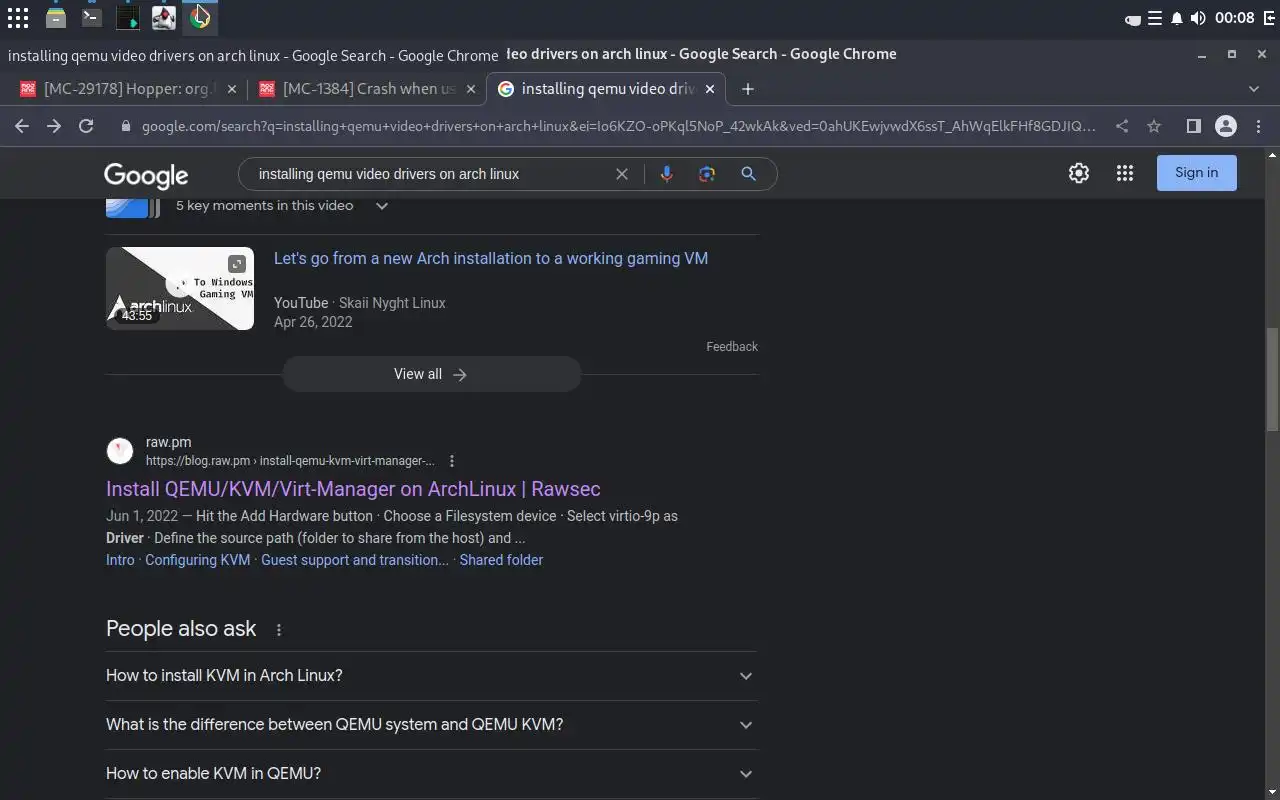Click the logout icon at the panel end
This screenshot has height=800, width=1280.
pyautogui.click(x=1267, y=18)
